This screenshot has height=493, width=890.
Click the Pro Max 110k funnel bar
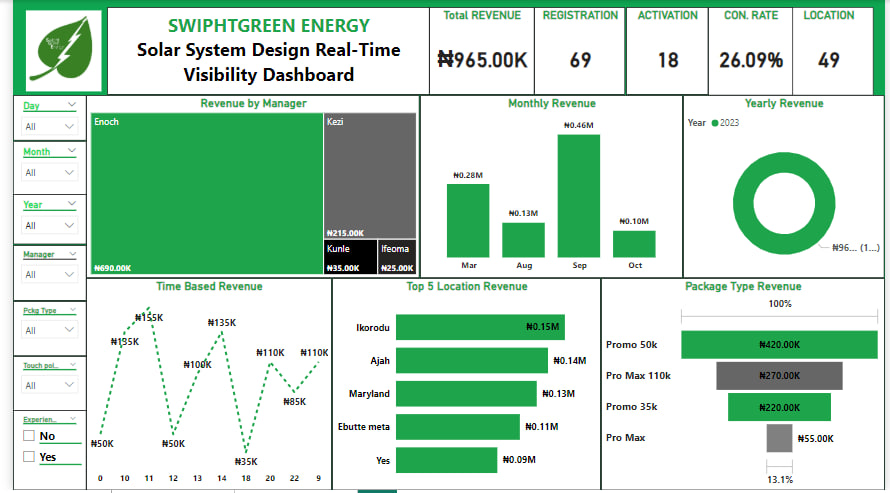[779, 376]
